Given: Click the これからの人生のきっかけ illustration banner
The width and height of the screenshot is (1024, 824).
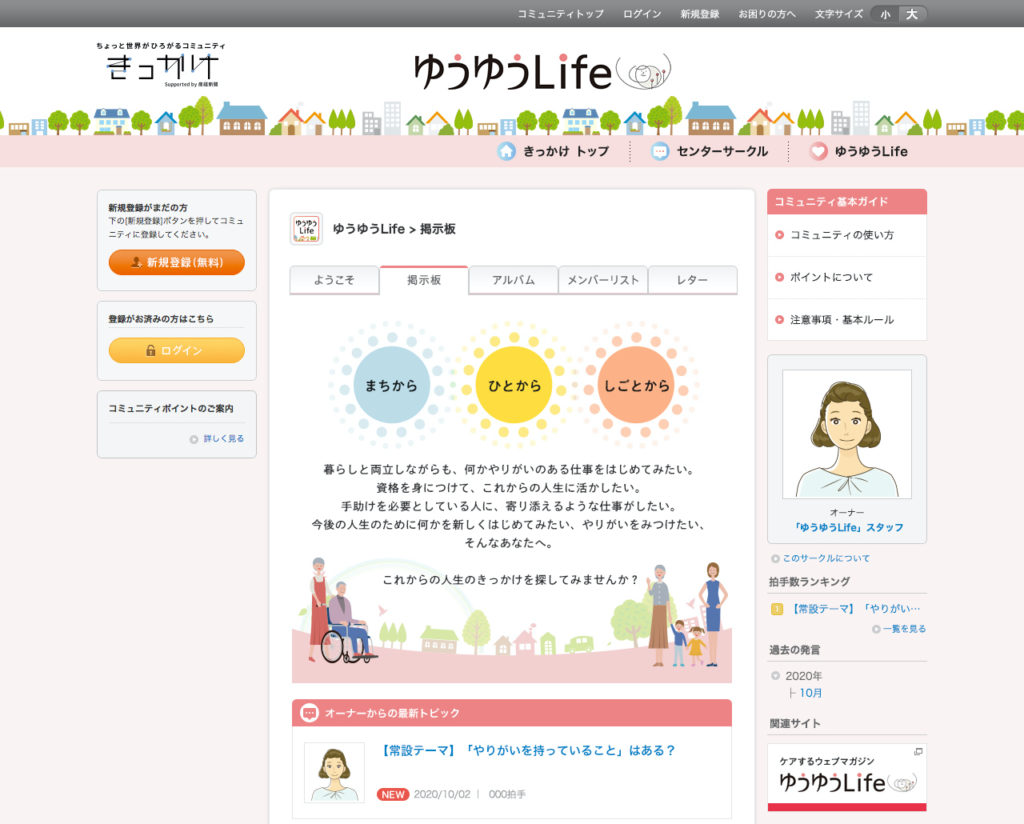Looking at the screenshot, I should pyautogui.click(x=511, y=619).
